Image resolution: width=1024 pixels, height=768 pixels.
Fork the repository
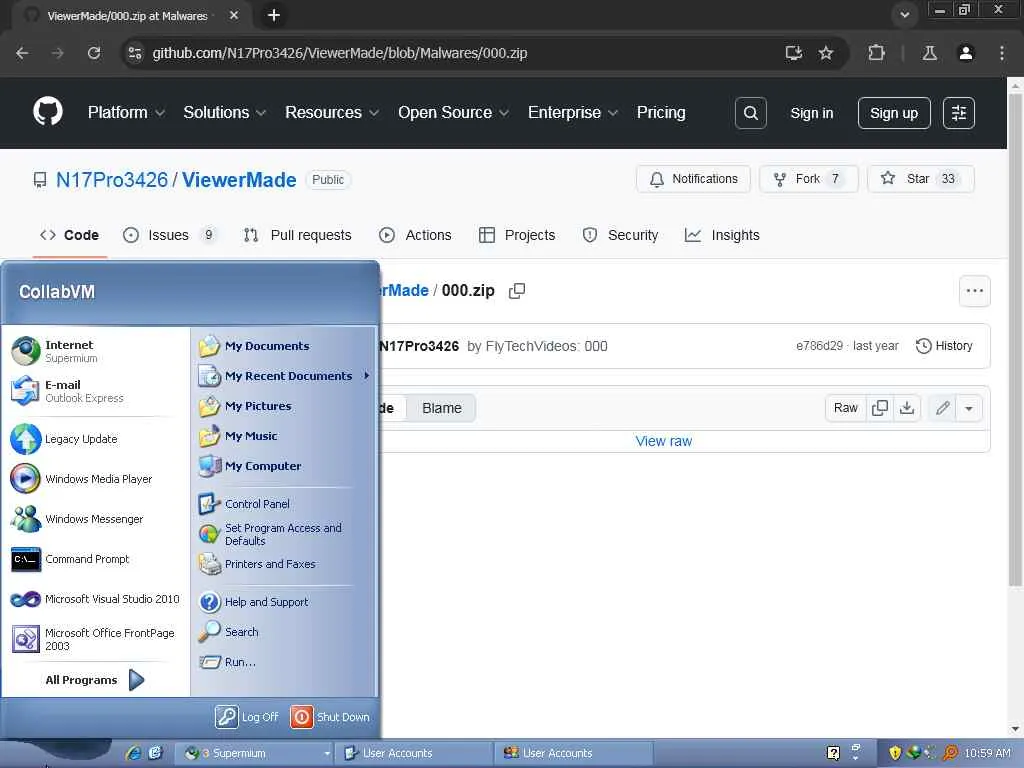[x=808, y=179]
